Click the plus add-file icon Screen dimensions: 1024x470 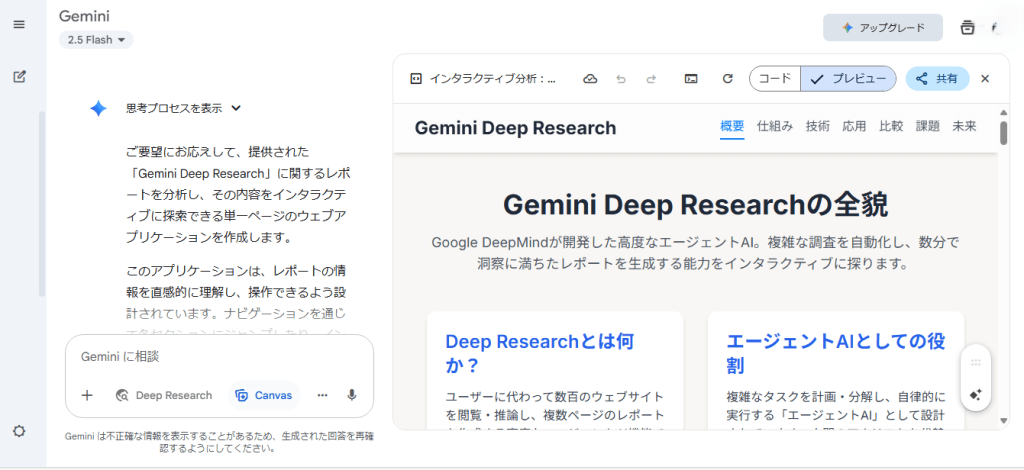[x=87, y=395]
